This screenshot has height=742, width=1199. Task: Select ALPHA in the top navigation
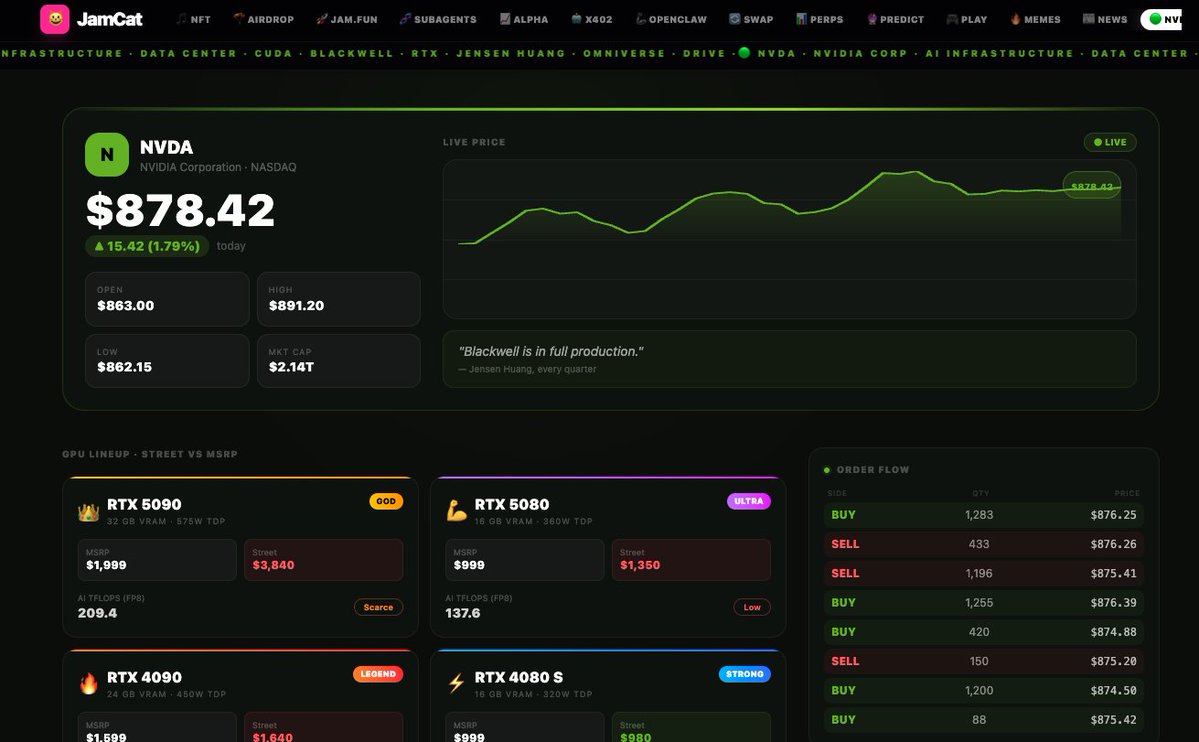pyautogui.click(x=524, y=19)
